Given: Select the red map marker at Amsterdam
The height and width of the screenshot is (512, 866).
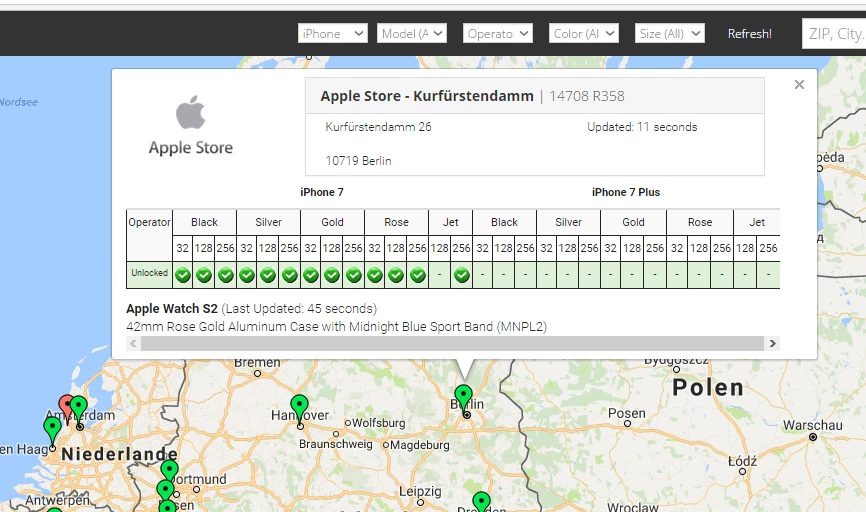Looking at the screenshot, I should click(65, 407).
